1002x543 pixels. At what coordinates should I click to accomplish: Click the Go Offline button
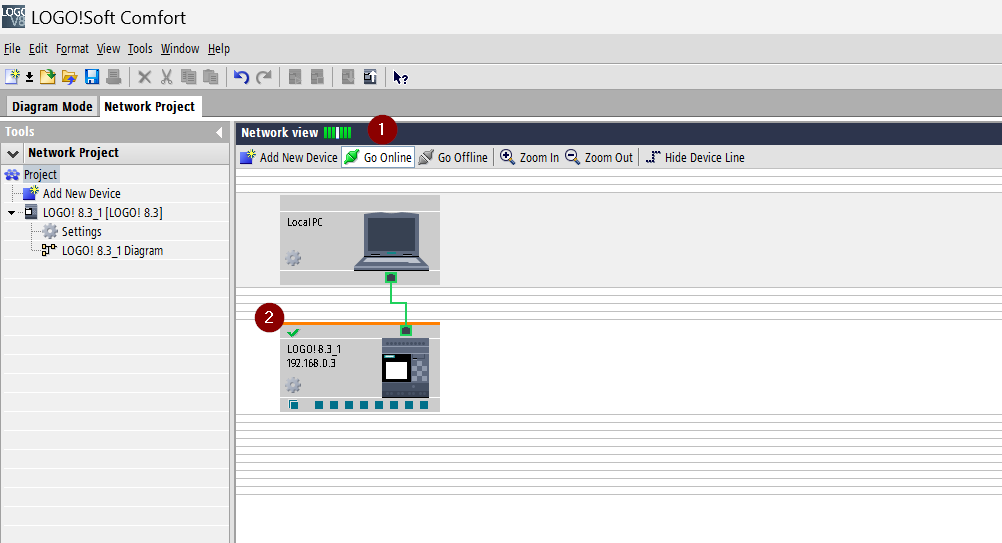pos(453,157)
